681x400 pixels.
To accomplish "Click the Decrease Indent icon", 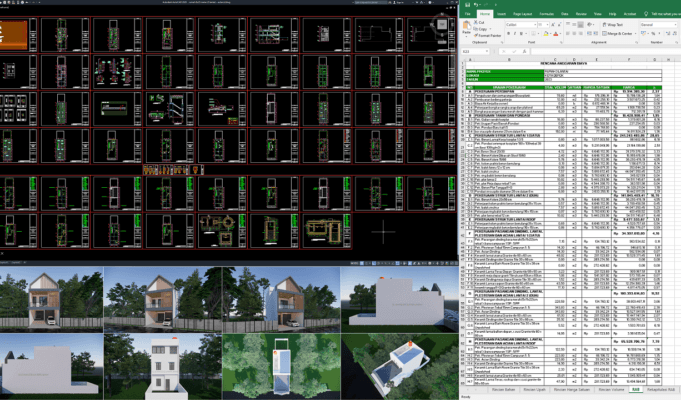I will (589, 33).
